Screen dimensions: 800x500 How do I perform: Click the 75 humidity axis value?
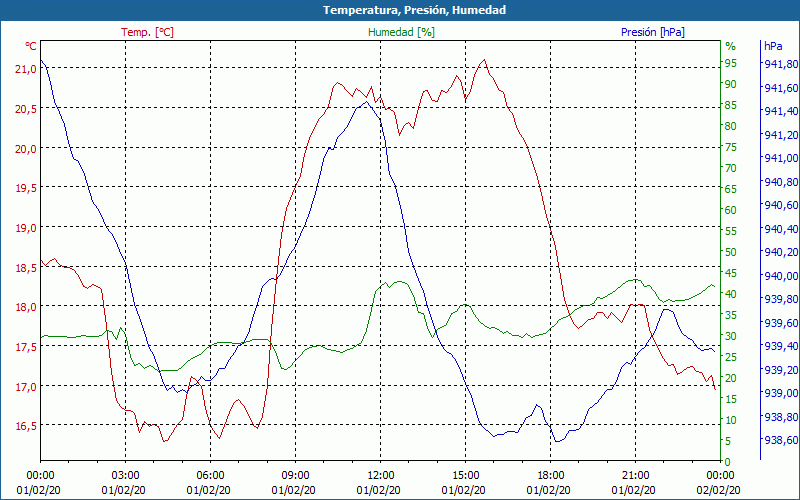(731, 147)
